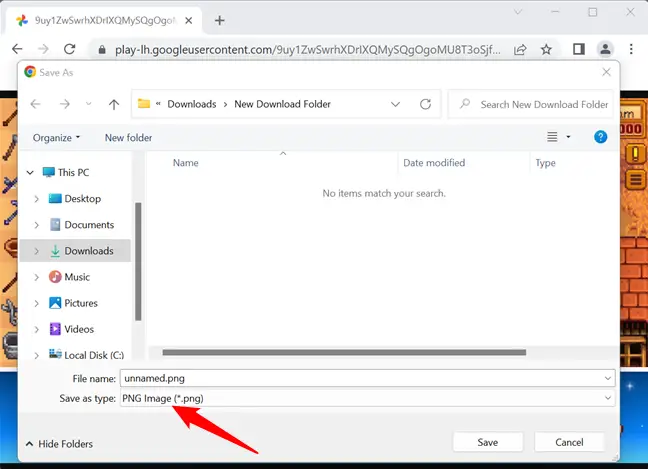Expand the Desktop tree node

(x=36, y=199)
